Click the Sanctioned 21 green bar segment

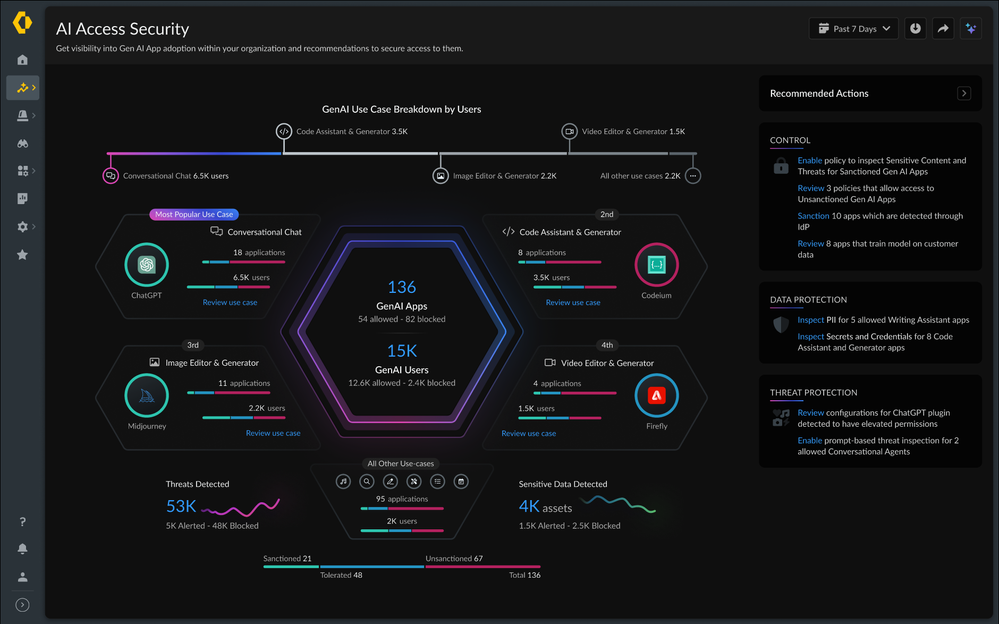point(291,567)
